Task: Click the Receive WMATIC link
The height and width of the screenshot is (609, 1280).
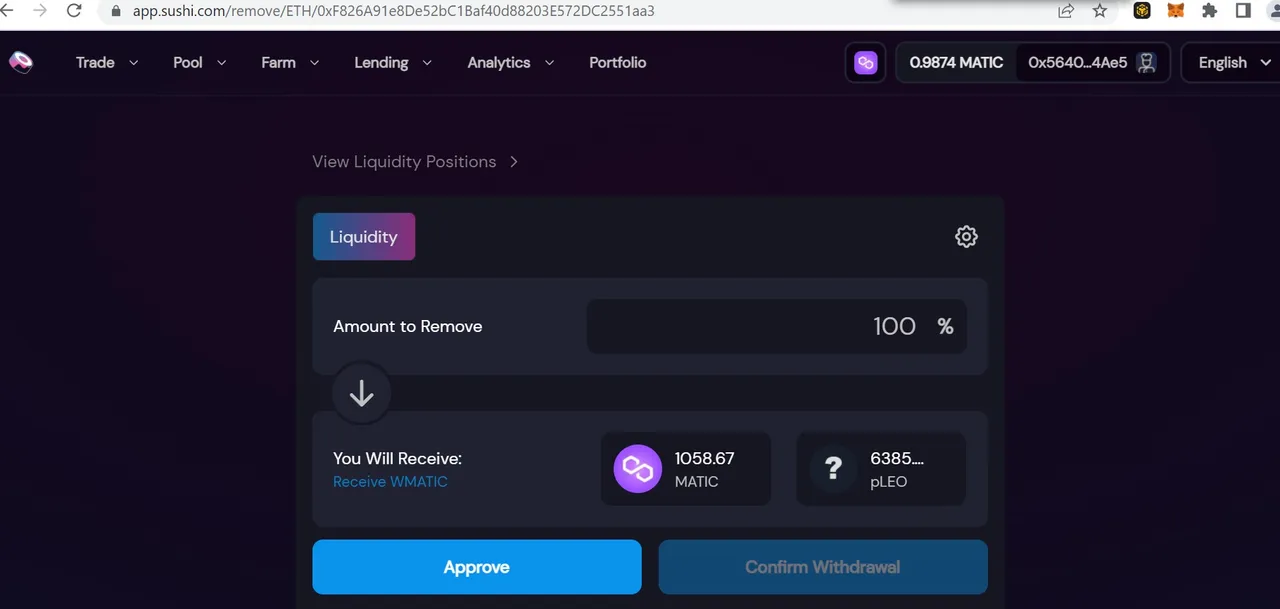Action: (390, 482)
